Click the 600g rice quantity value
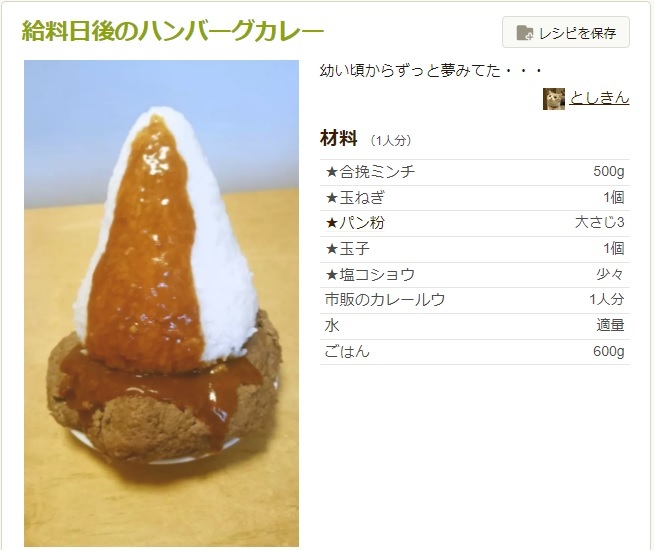This screenshot has width=654, height=550. coord(609,352)
